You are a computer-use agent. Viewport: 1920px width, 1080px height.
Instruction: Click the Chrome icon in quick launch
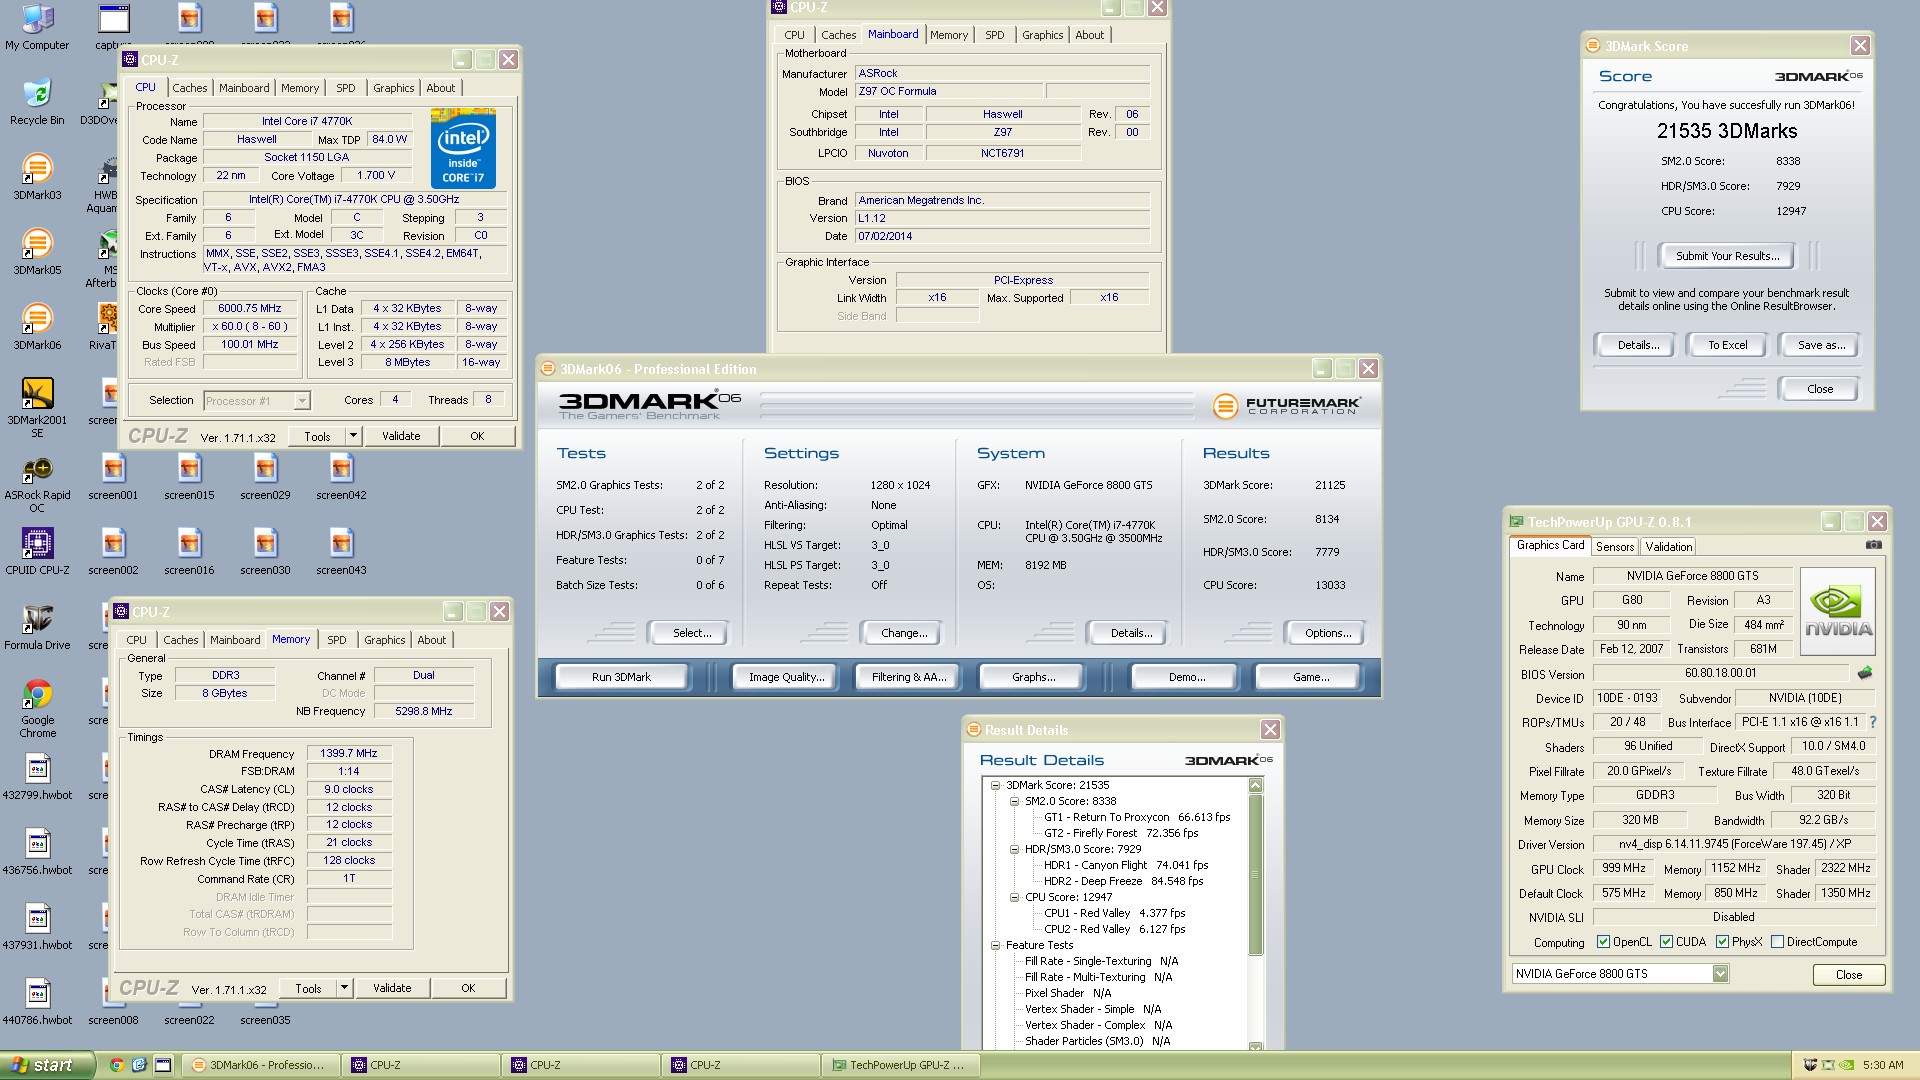point(117,1065)
